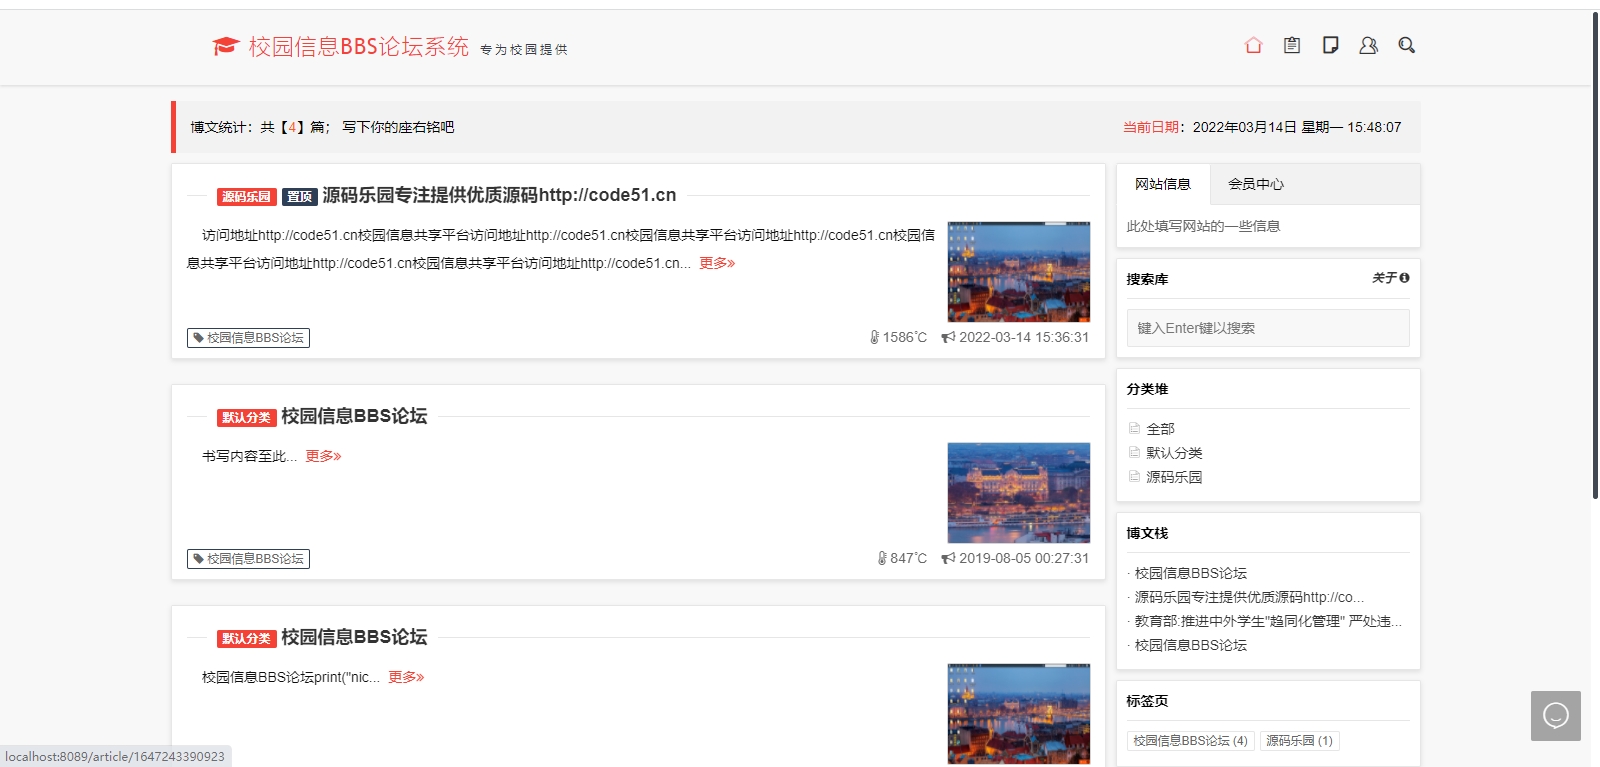Open the chat support floating button
Viewport: 1600px width, 767px height.
click(1556, 716)
